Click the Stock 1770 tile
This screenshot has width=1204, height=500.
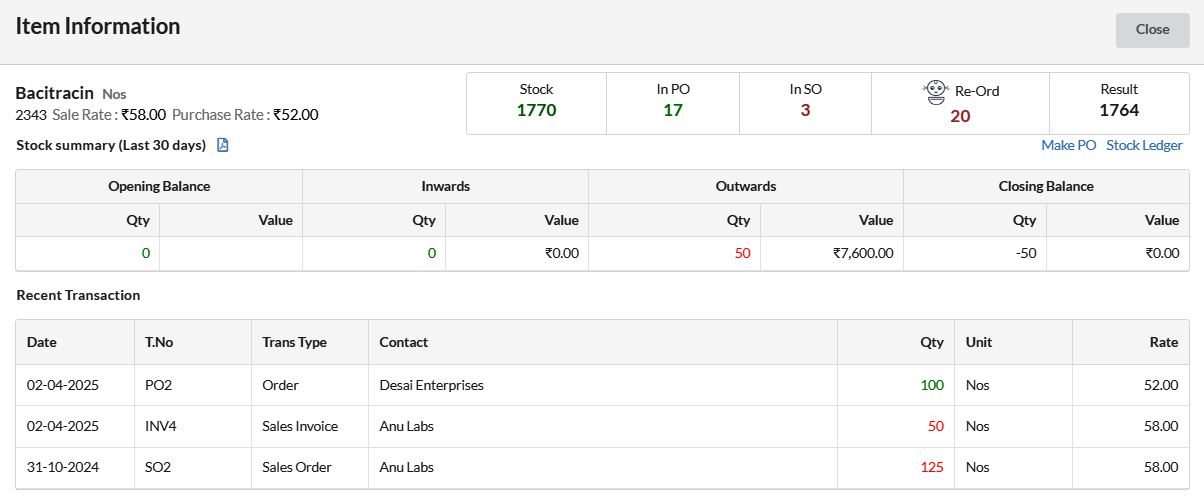[536, 103]
